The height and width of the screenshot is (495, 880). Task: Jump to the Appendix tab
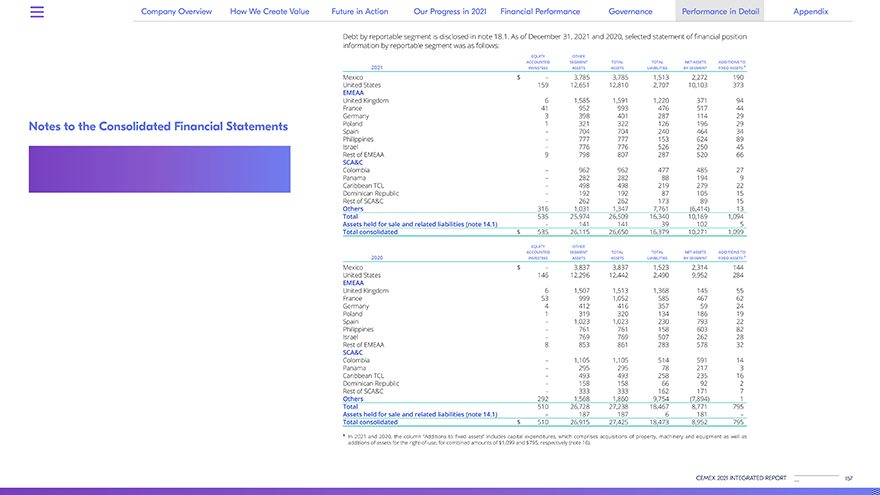pos(810,12)
